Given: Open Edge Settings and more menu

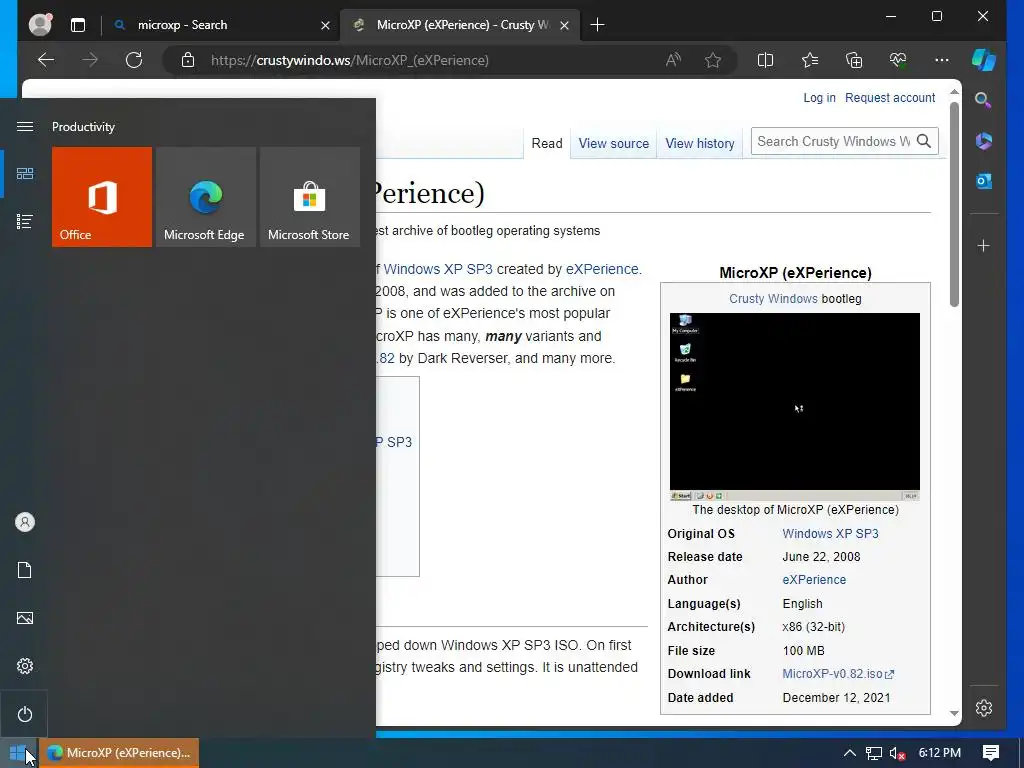Looking at the screenshot, I should coord(942,60).
